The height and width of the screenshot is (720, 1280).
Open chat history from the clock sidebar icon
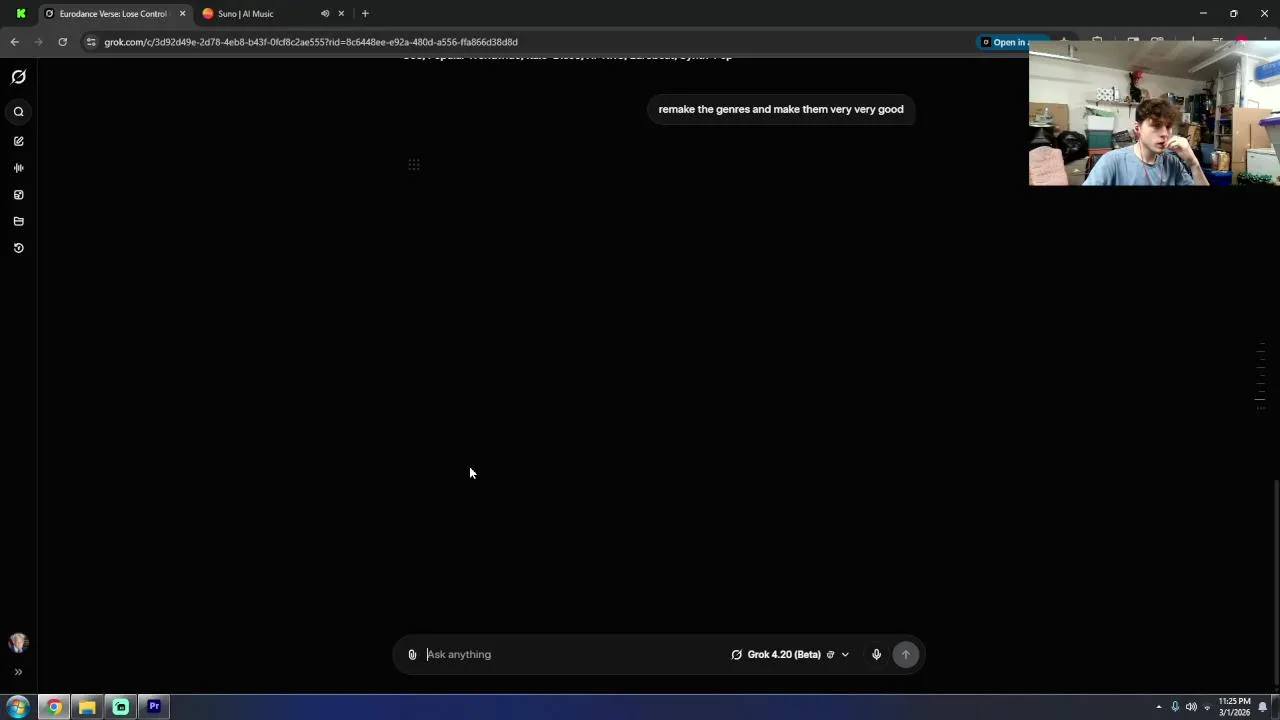[18, 248]
